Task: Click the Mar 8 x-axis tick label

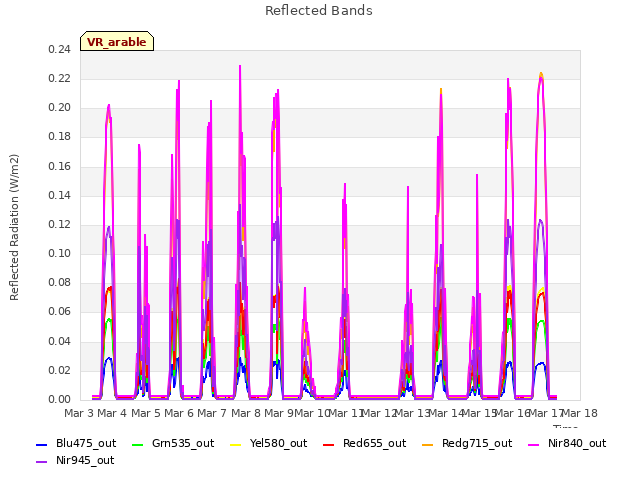Action: (x=246, y=413)
